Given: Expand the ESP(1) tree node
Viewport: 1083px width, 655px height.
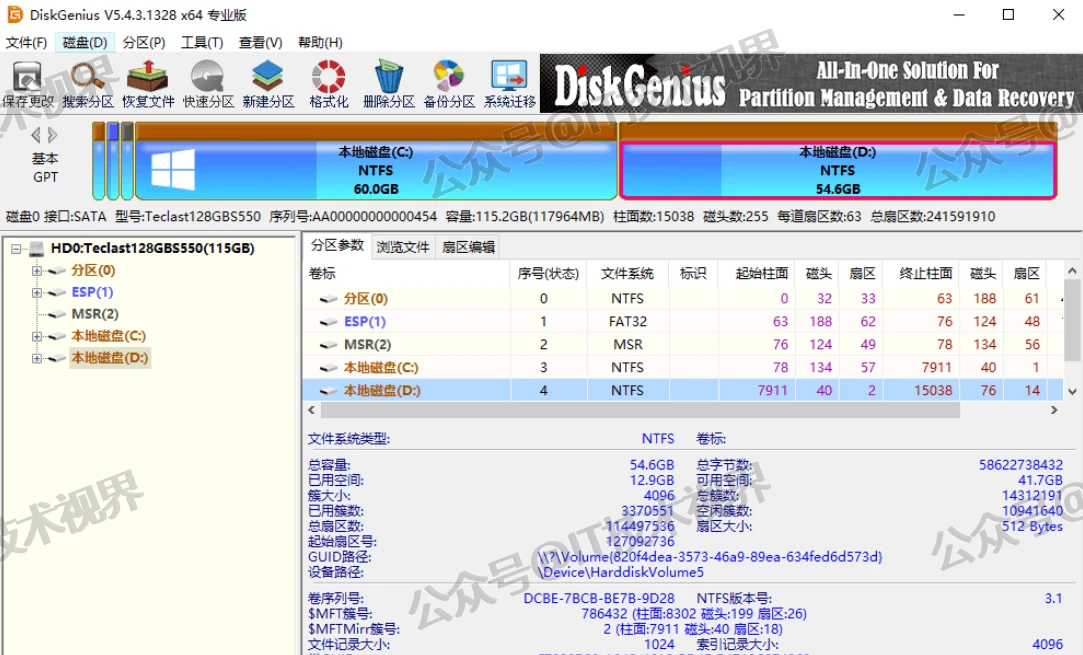Looking at the screenshot, I should coord(37,293).
